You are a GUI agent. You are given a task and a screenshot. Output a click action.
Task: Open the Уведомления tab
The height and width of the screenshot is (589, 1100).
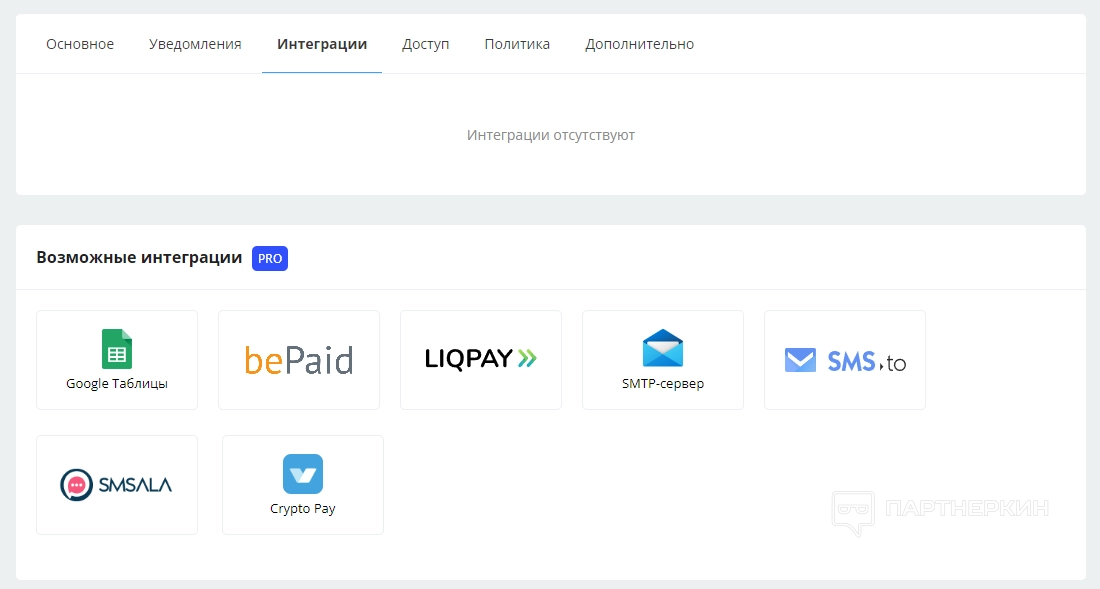[195, 44]
